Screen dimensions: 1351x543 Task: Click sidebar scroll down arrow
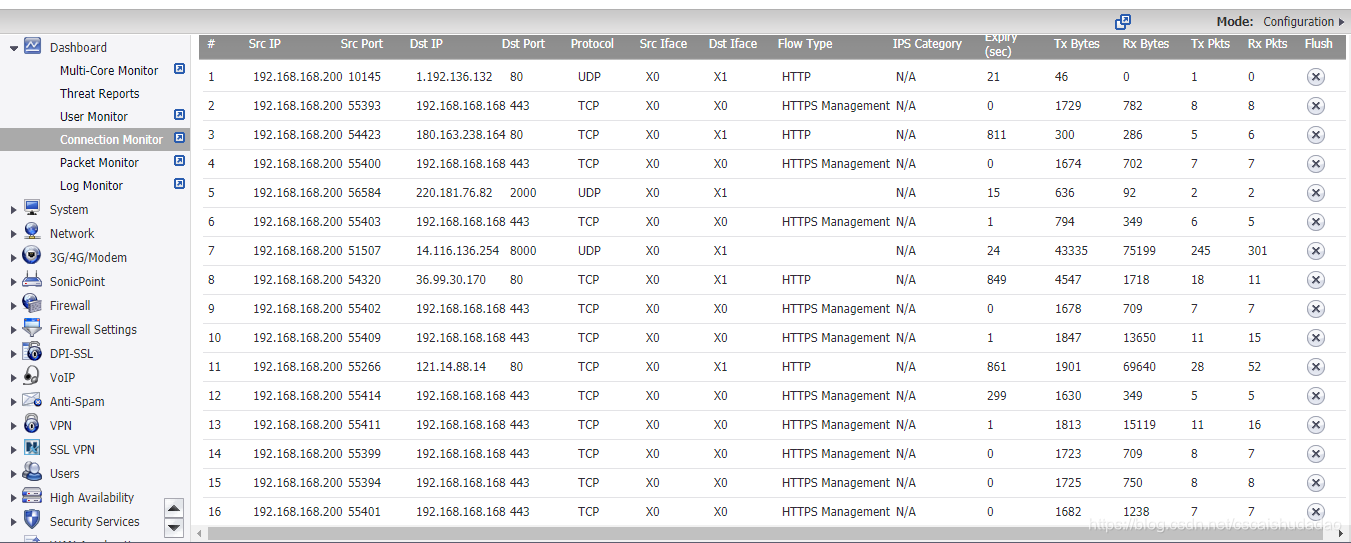coord(174,527)
